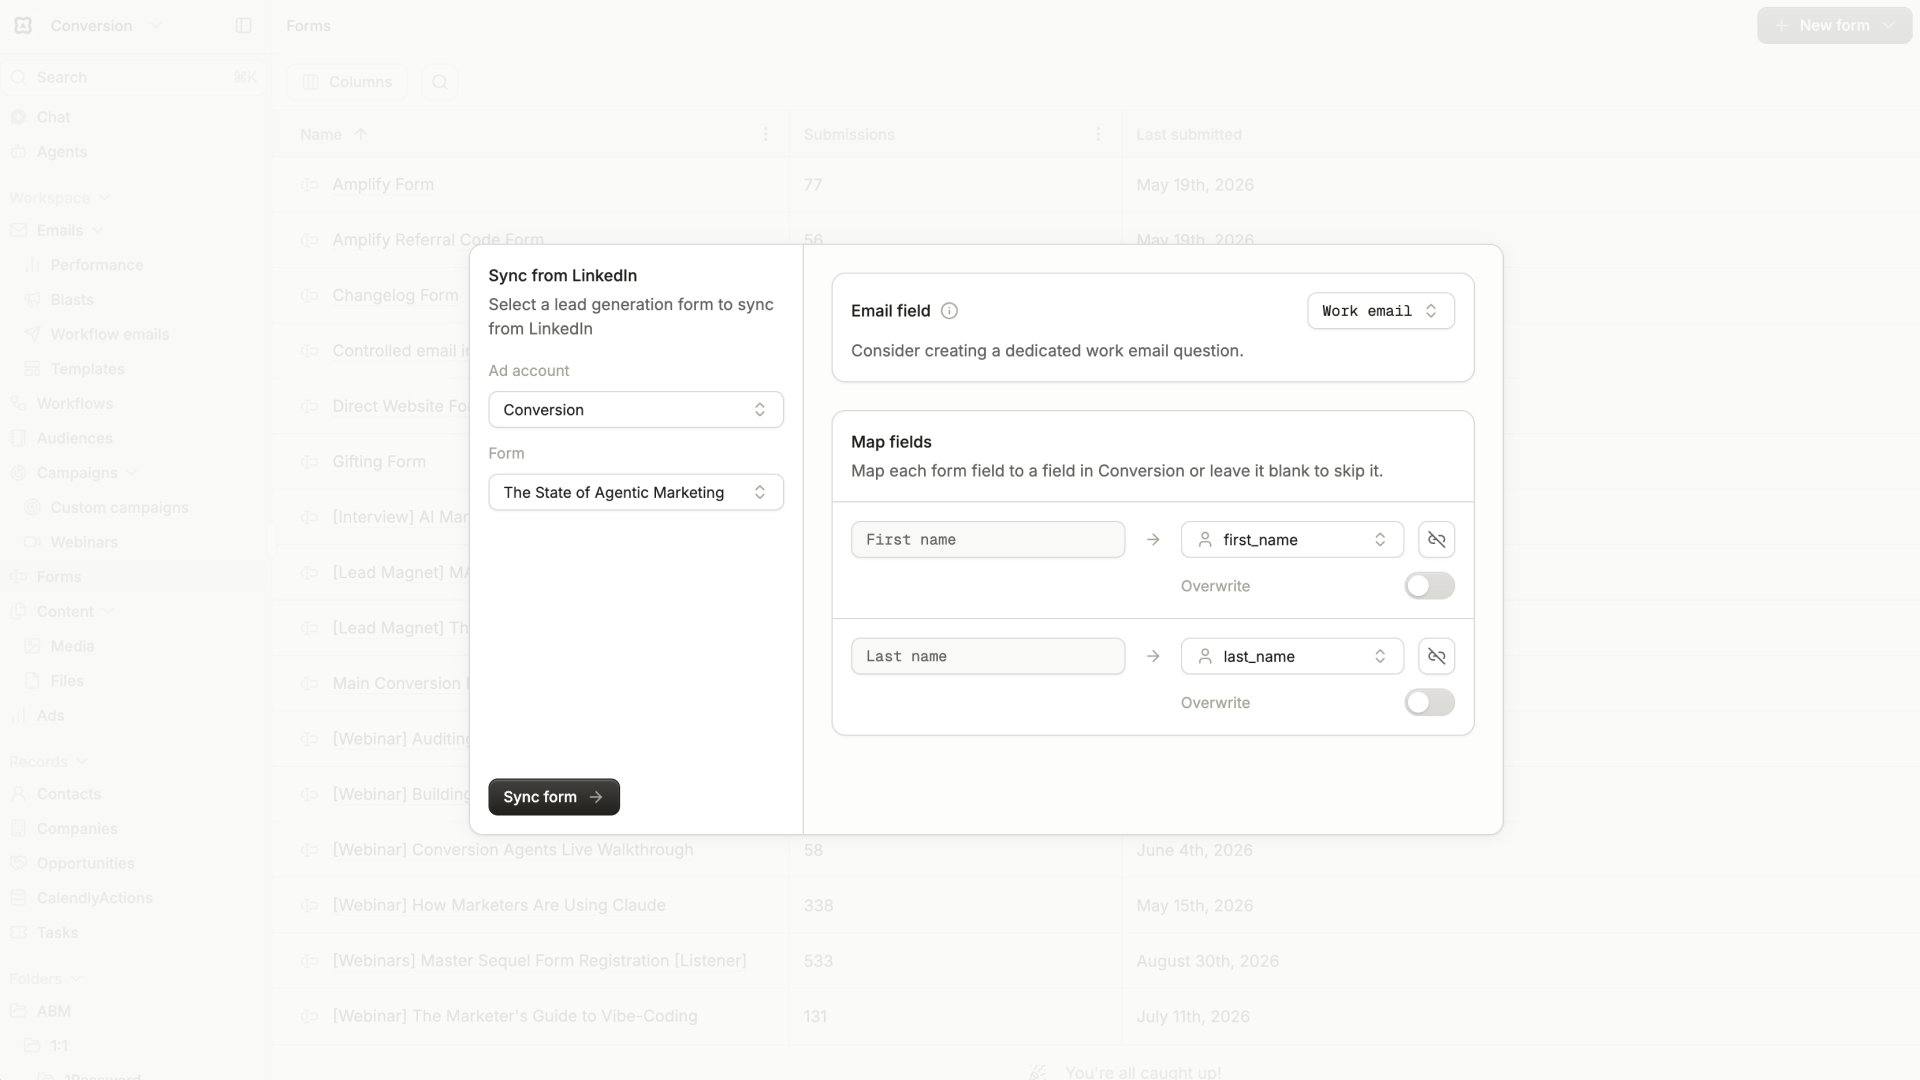Click the Workflows icon in sidebar
Viewport: 1920px width, 1080px height.
[18, 404]
